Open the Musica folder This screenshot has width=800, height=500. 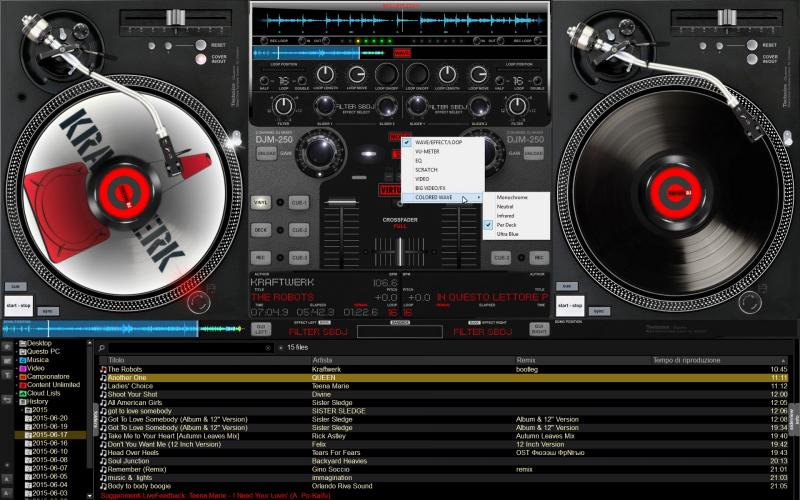point(37,360)
